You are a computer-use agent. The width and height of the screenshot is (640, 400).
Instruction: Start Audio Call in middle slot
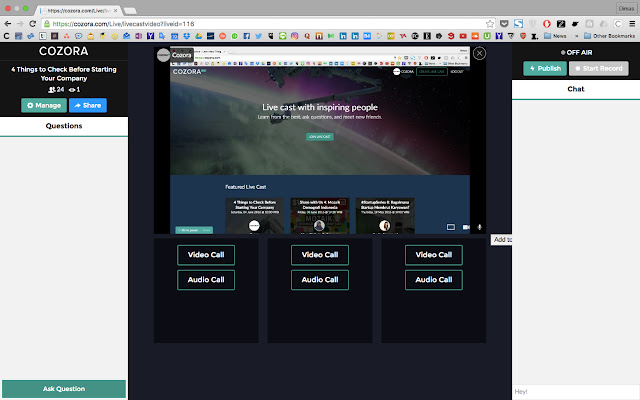coord(320,280)
